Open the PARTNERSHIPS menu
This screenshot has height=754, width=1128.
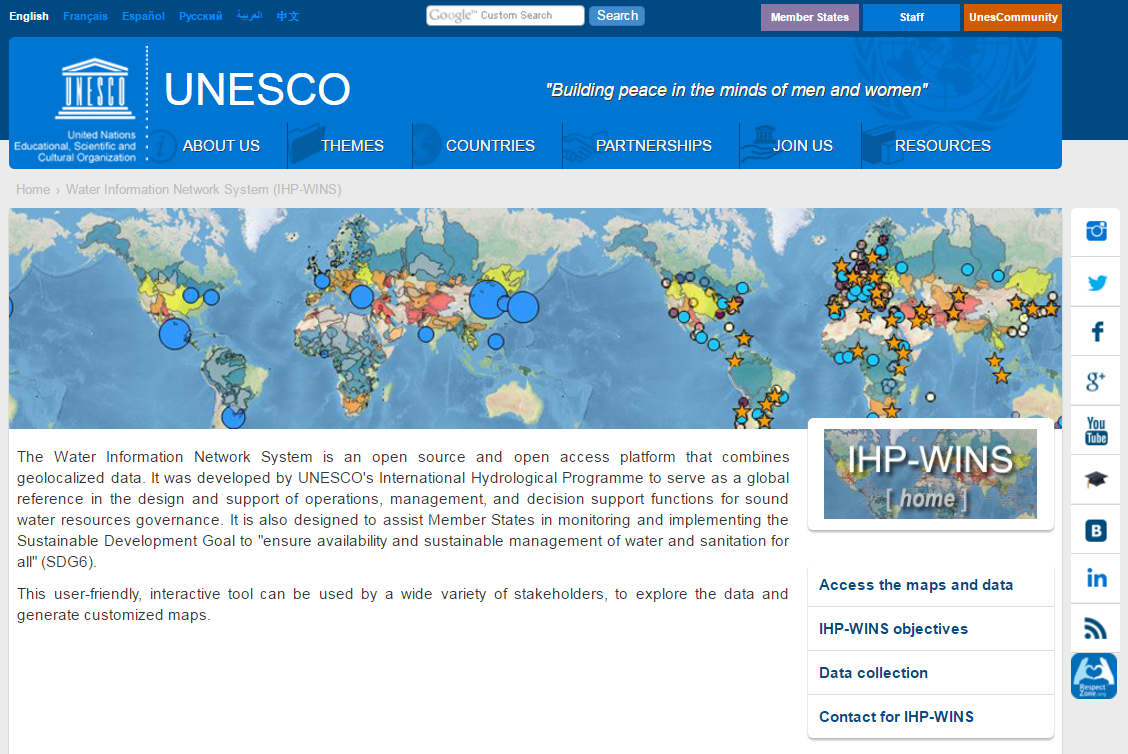click(x=653, y=146)
